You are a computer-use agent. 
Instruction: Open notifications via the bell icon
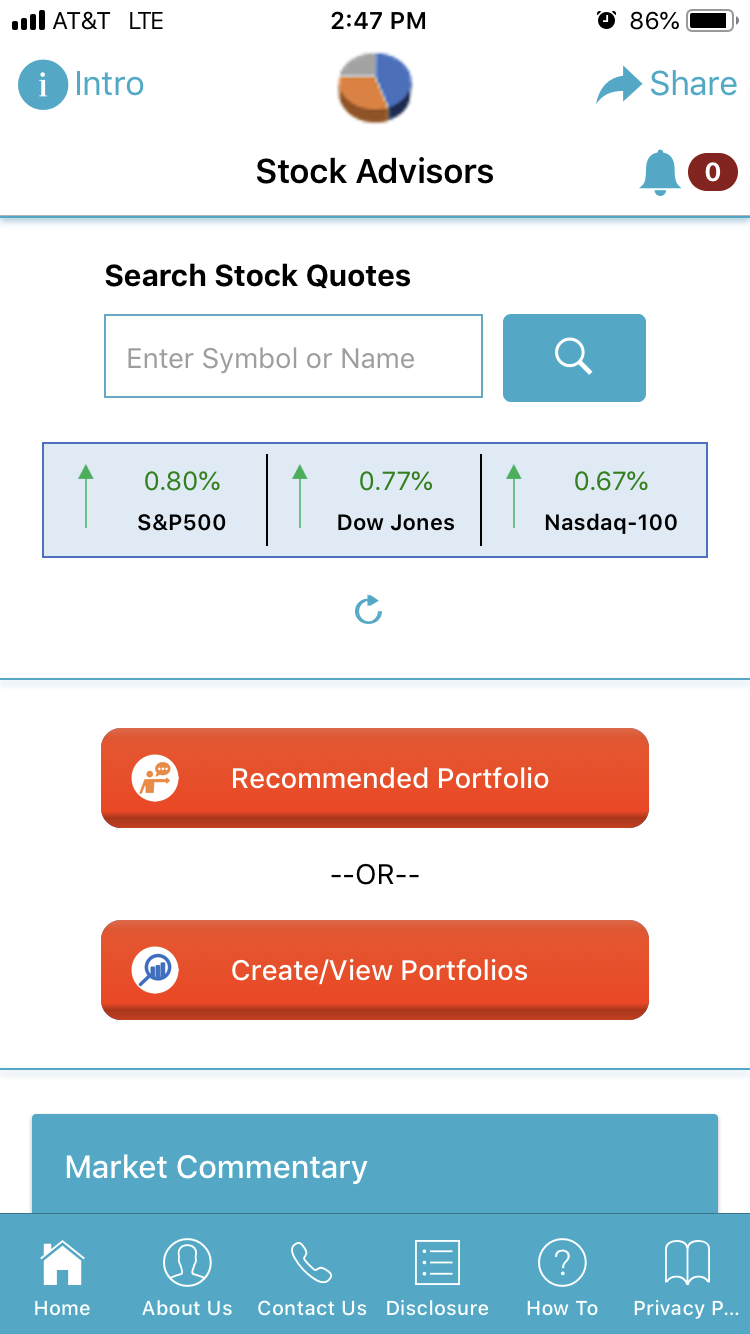[660, 173]
